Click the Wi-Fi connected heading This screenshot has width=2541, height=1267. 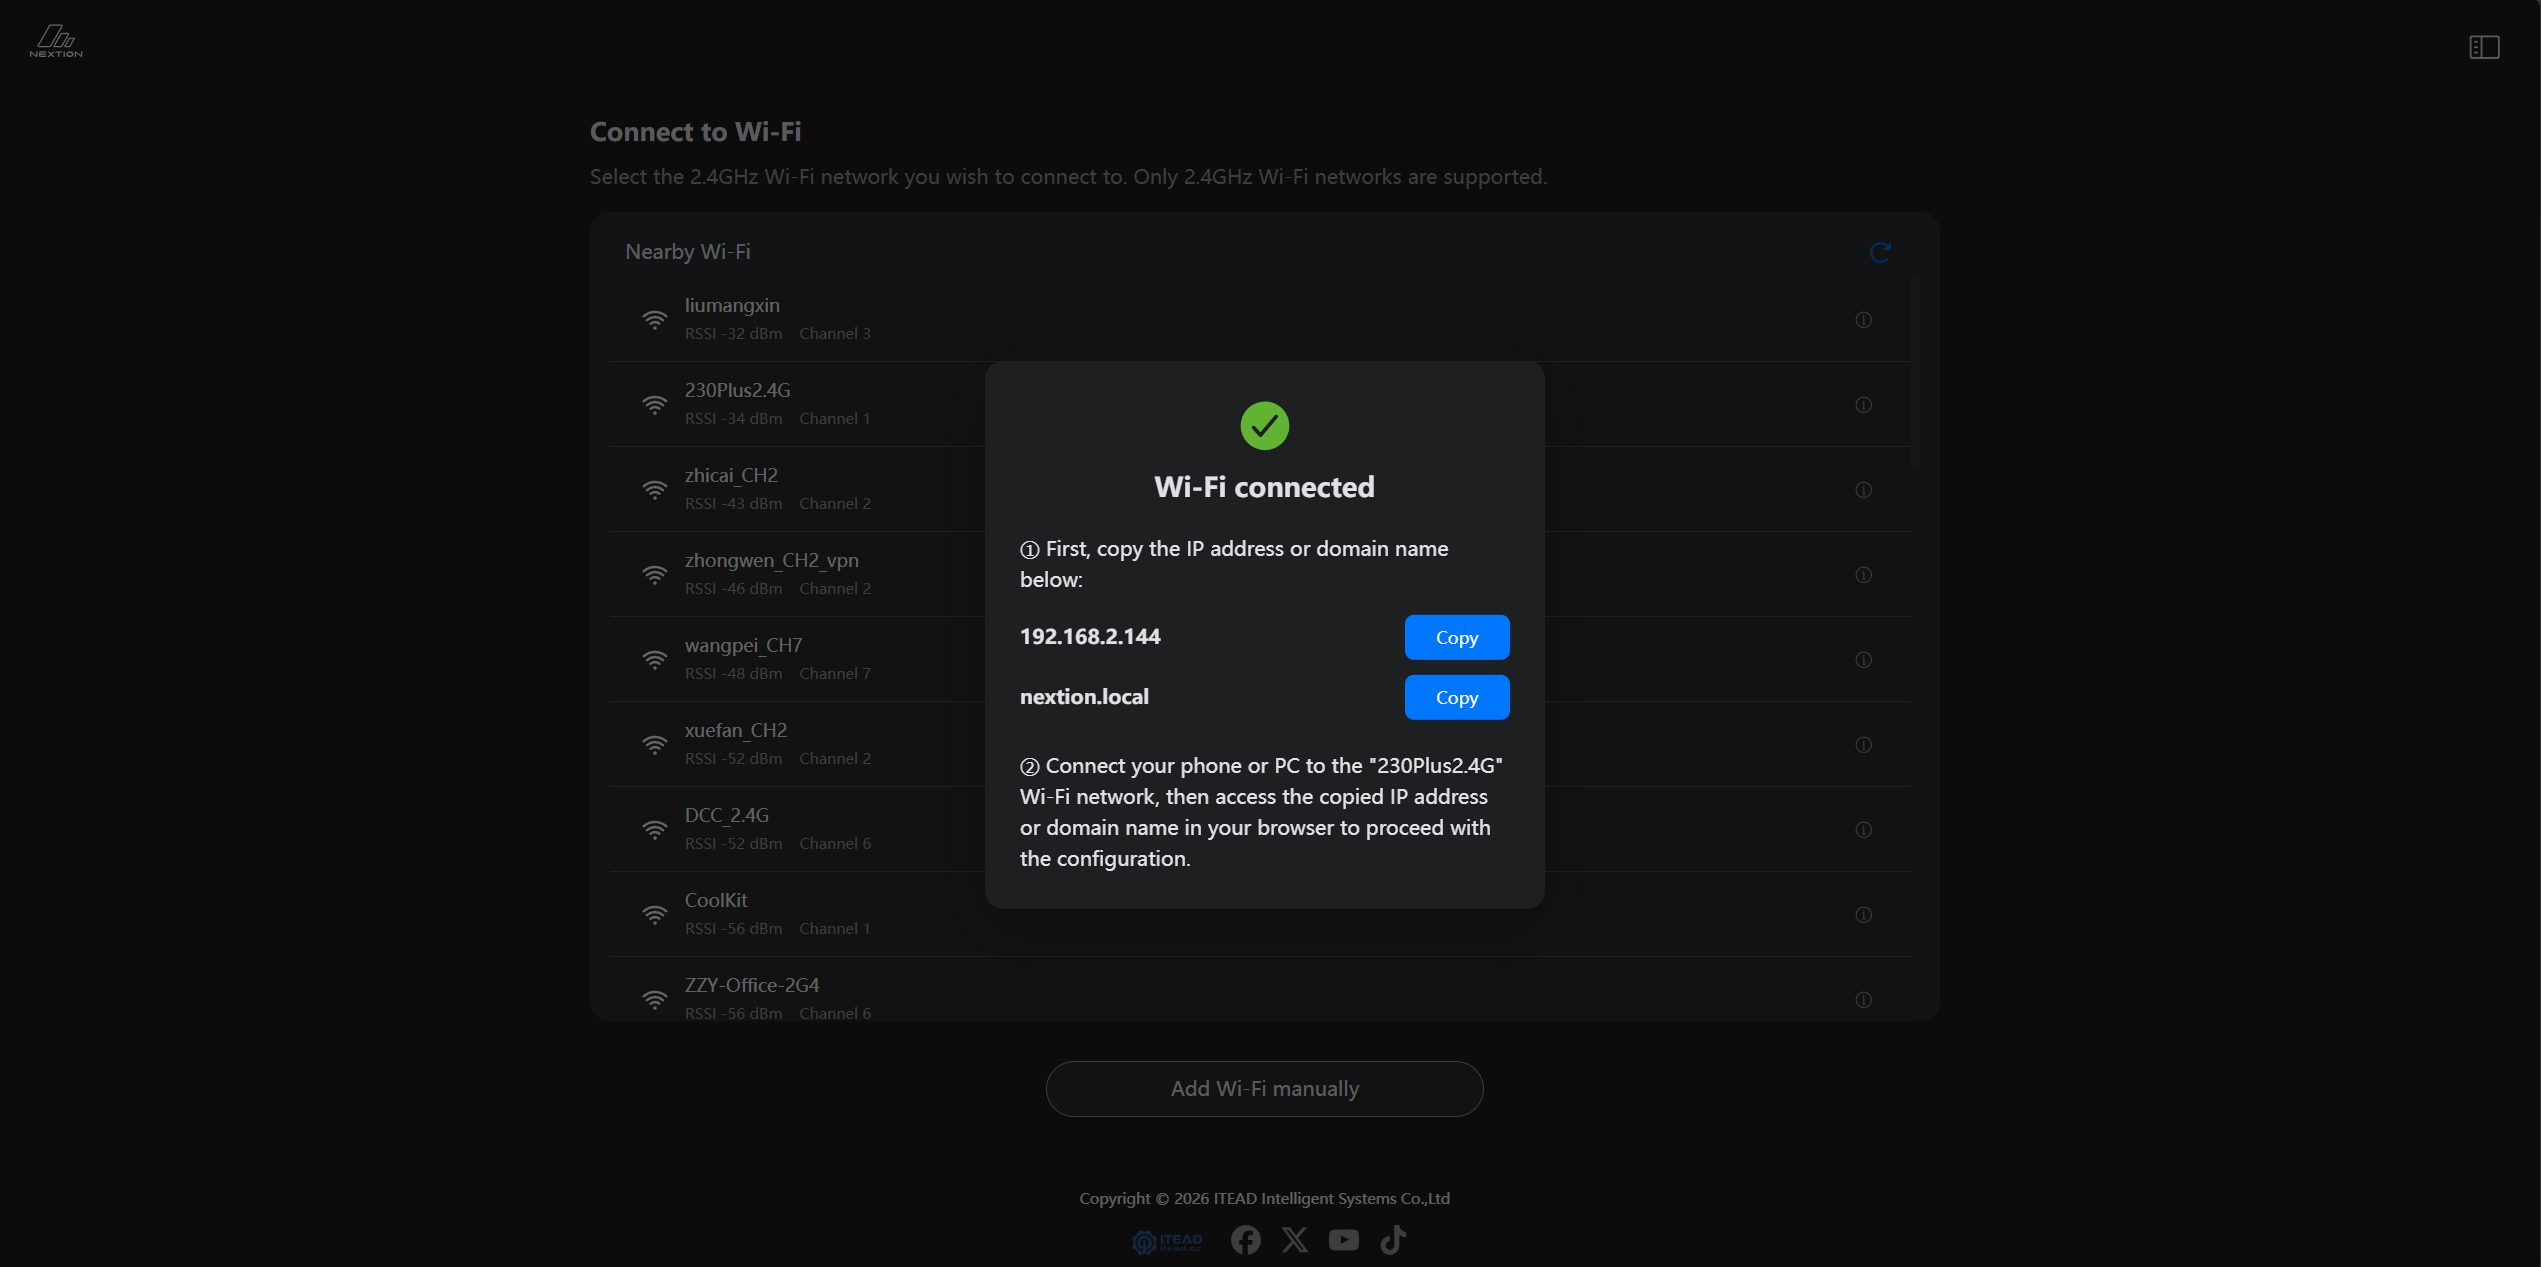coord(1265,487)
